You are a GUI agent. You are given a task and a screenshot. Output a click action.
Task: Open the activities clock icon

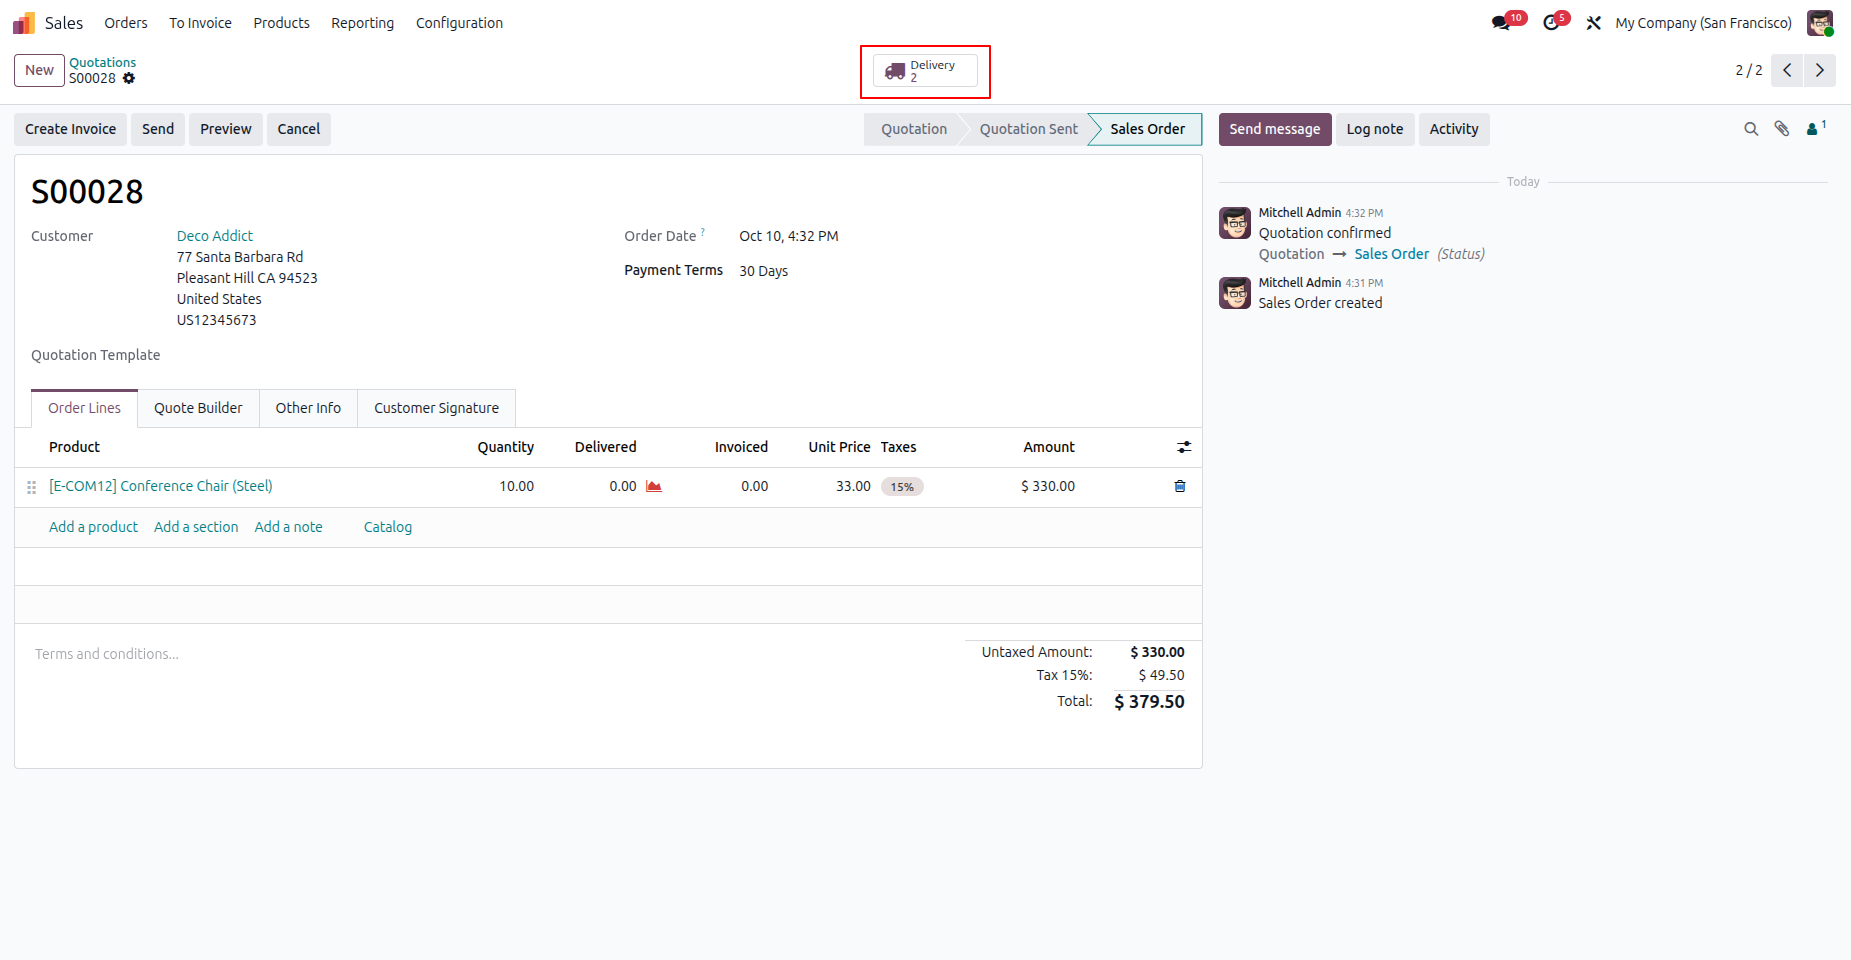coord(1551,23)
